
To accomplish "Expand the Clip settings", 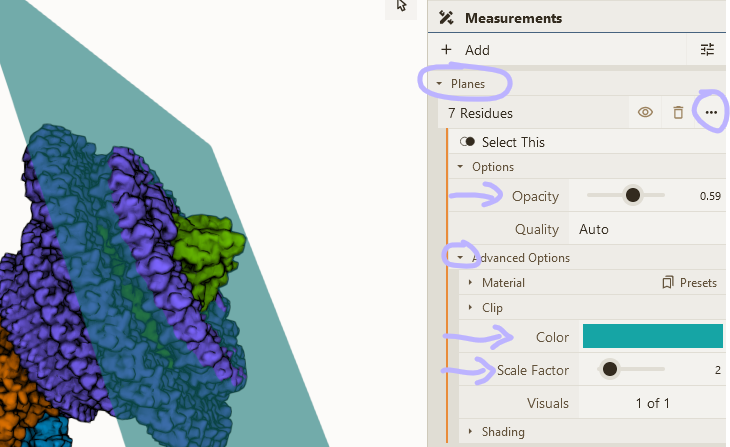I will [471, 308].
